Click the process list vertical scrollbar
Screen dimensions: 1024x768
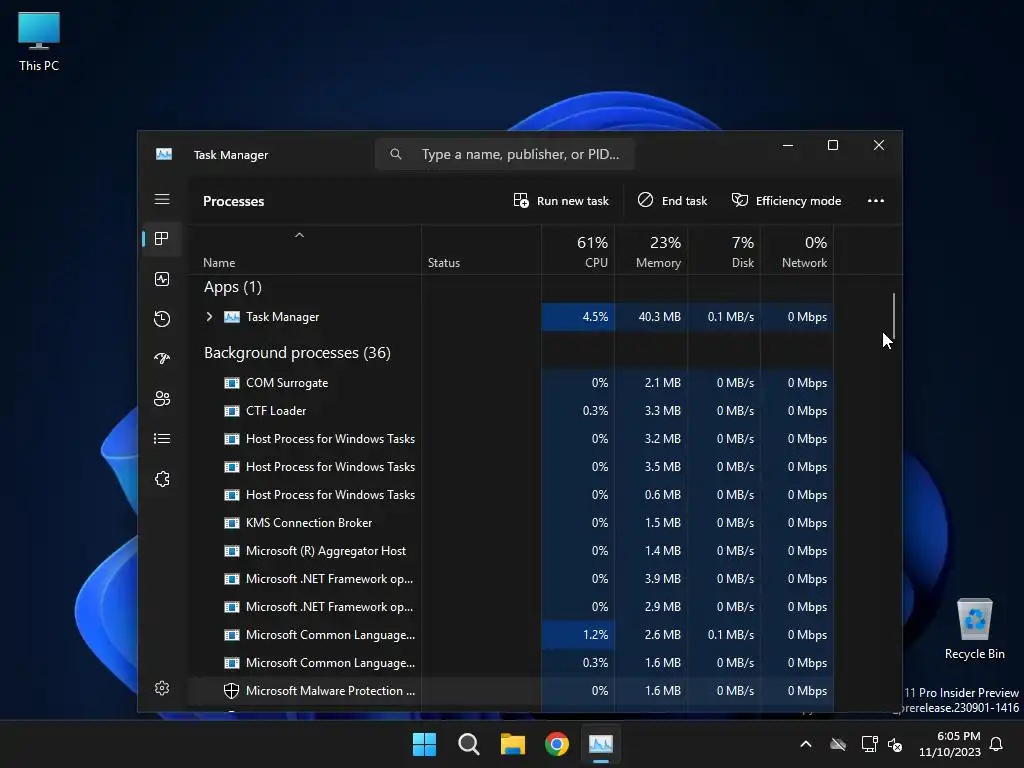click(893, 315)
